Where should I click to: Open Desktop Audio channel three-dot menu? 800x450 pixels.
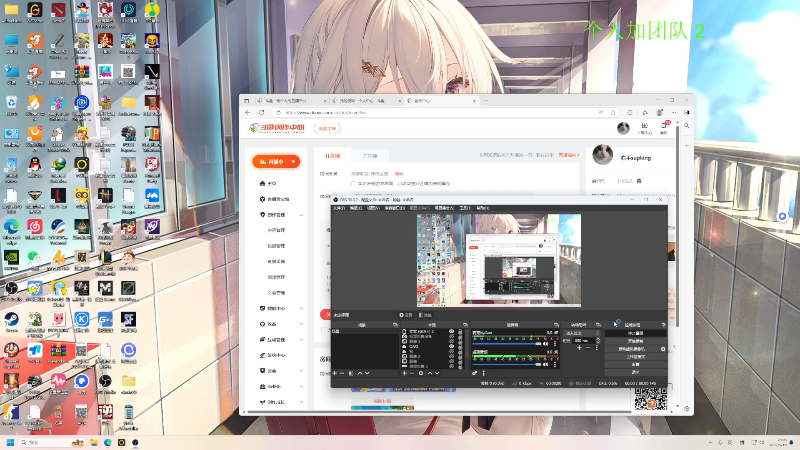coord(555,364)
